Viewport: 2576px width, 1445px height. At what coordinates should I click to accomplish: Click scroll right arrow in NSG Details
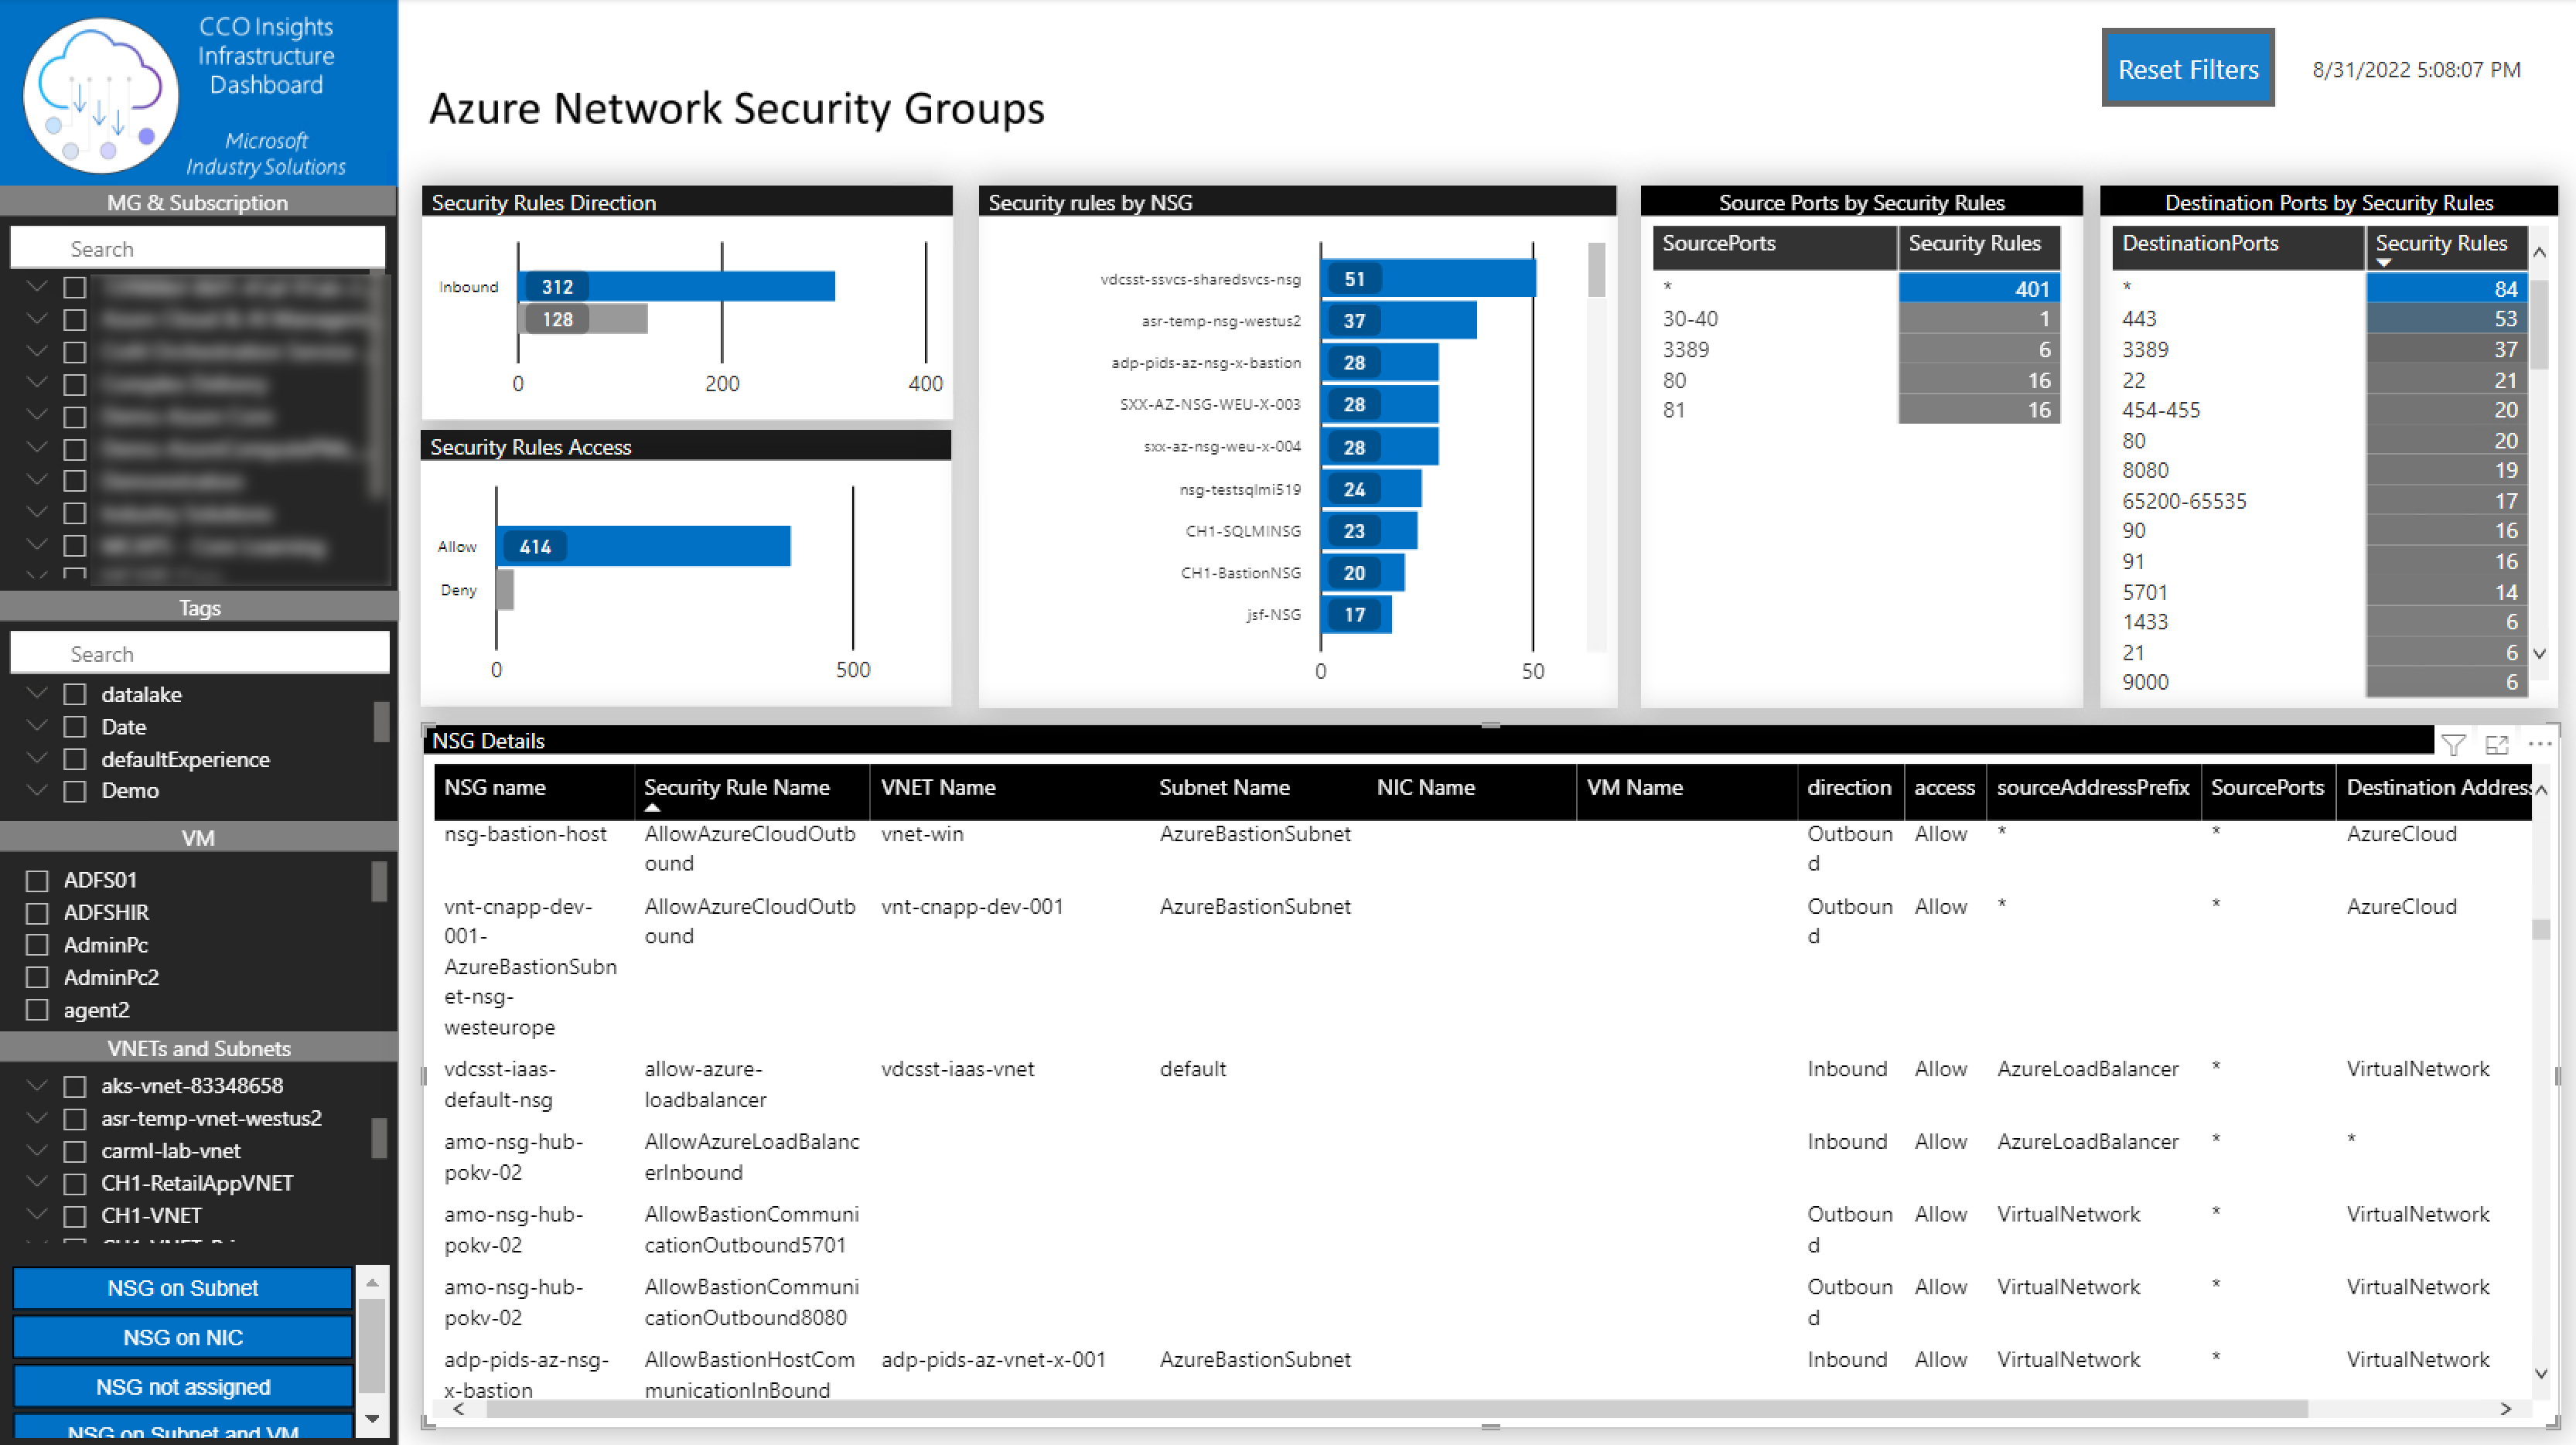coord(2505,1408)
